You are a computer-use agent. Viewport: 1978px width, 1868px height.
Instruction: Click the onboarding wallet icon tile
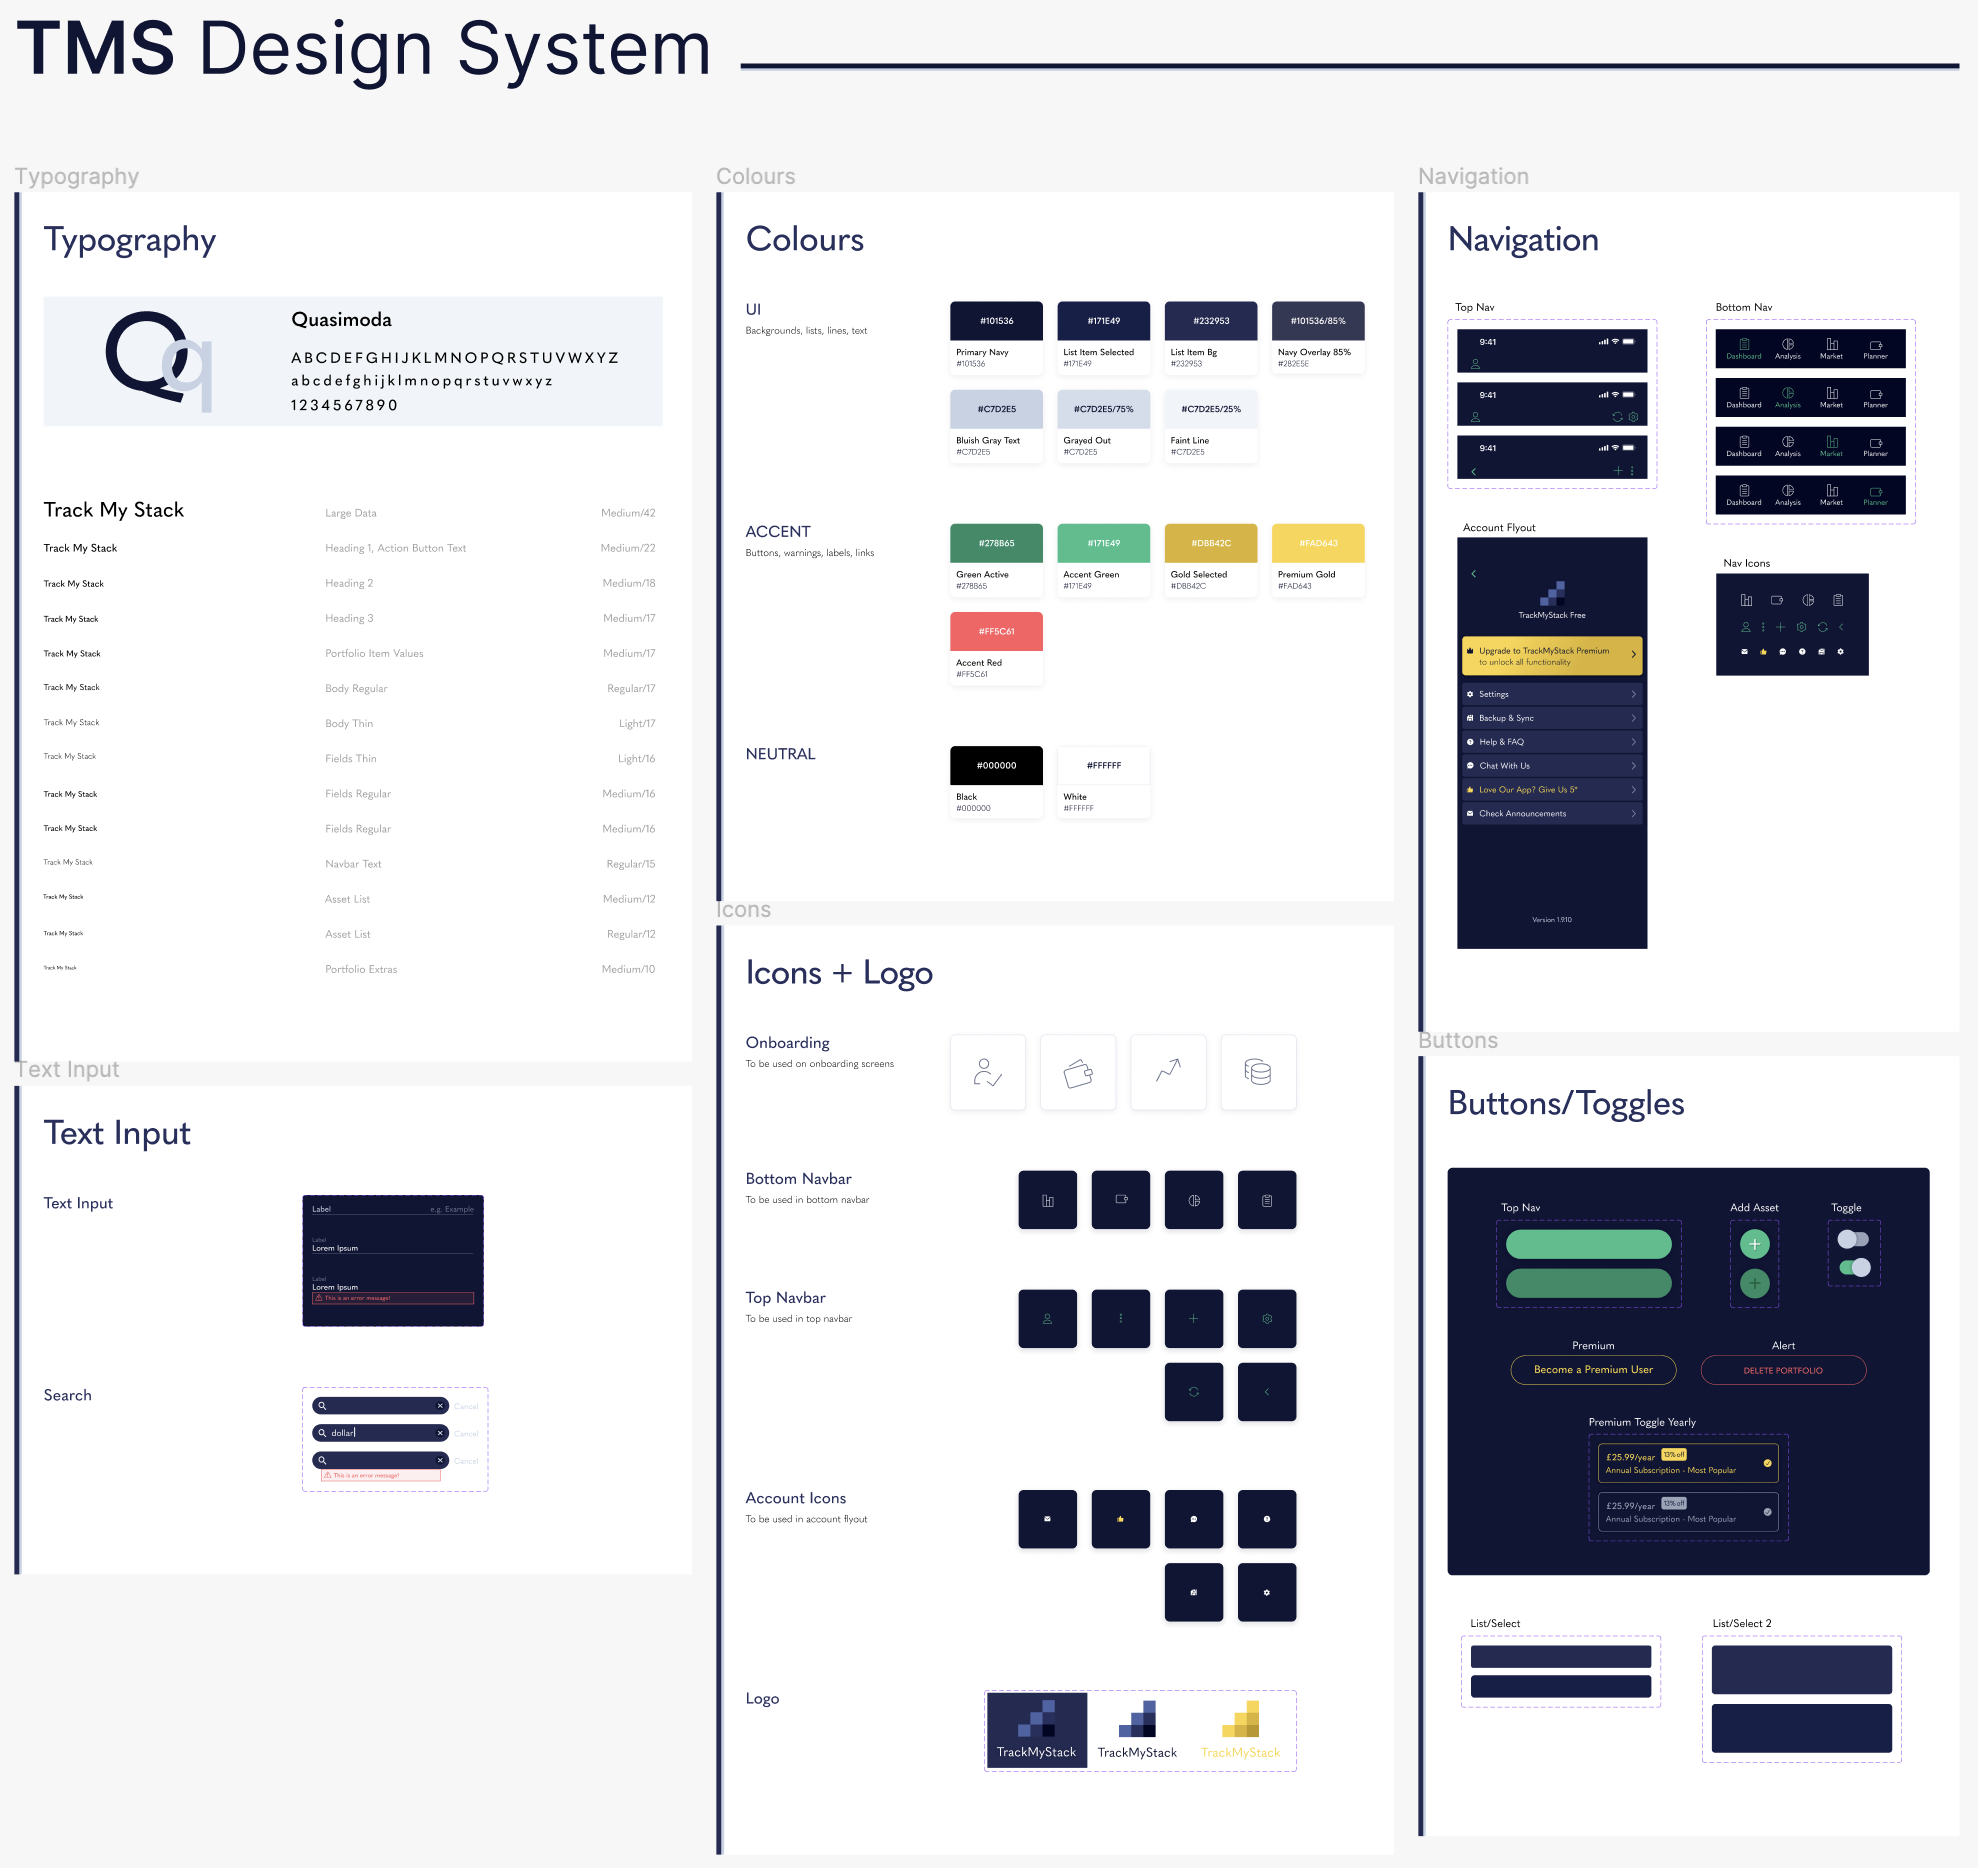(1078, 1072)
